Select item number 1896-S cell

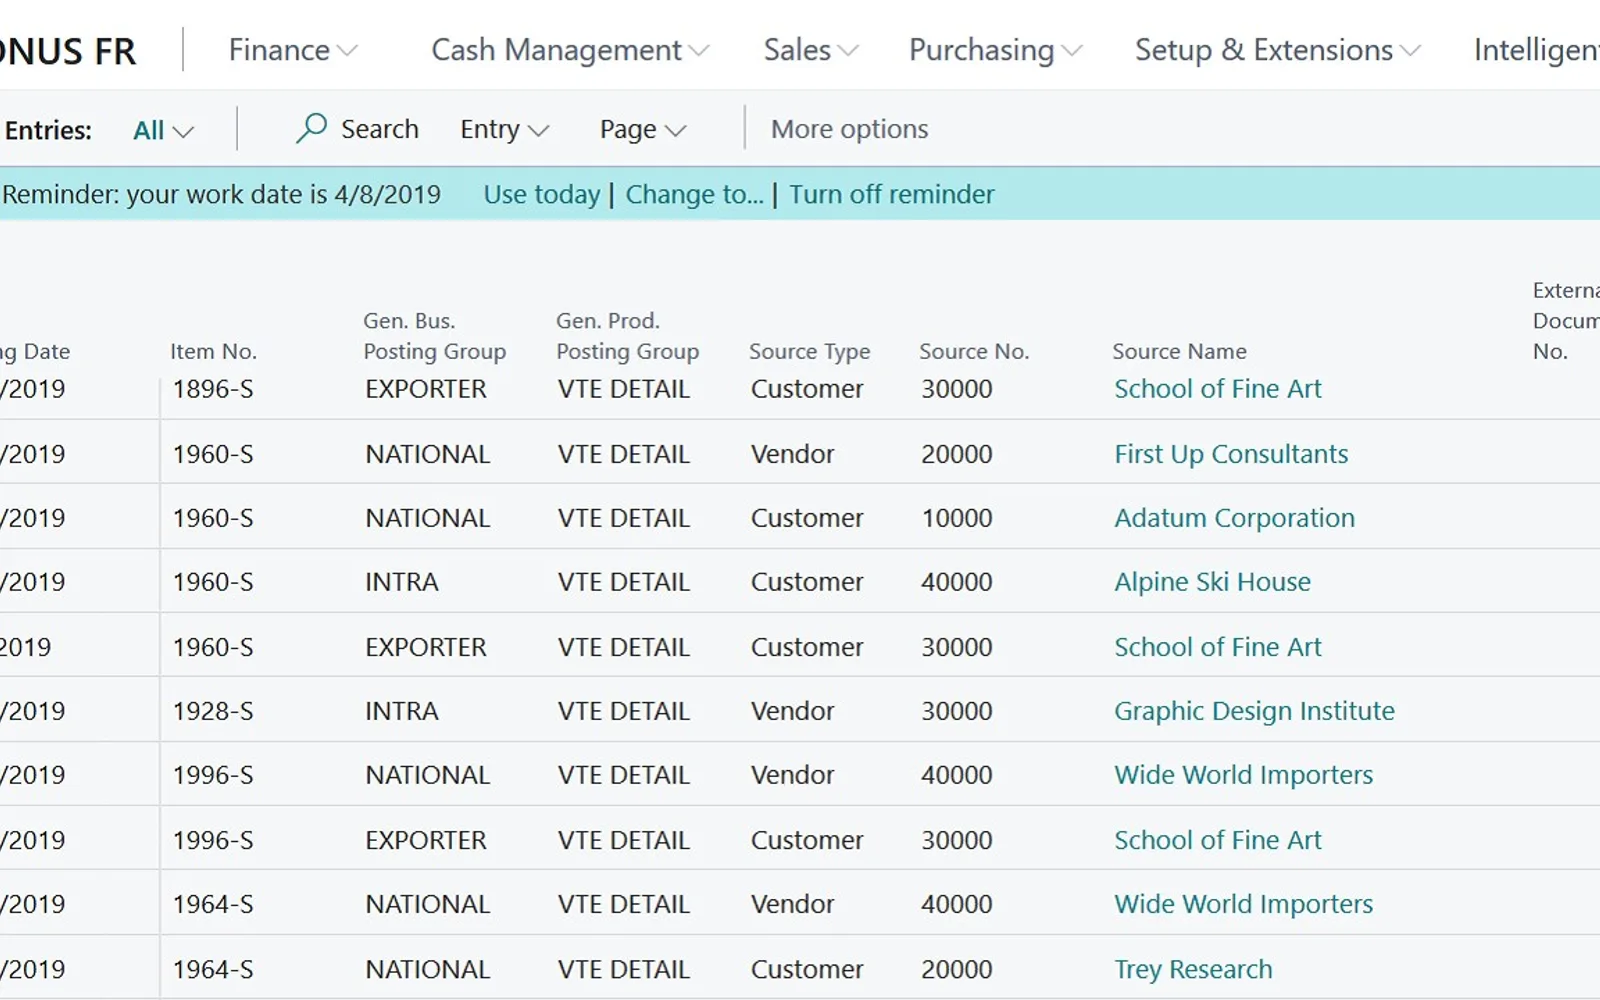click(x=213, y=389)
